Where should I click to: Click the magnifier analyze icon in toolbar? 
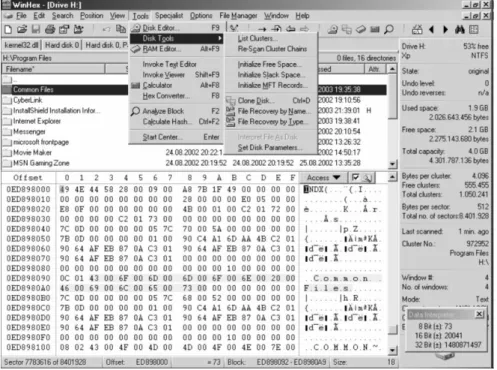389,30
